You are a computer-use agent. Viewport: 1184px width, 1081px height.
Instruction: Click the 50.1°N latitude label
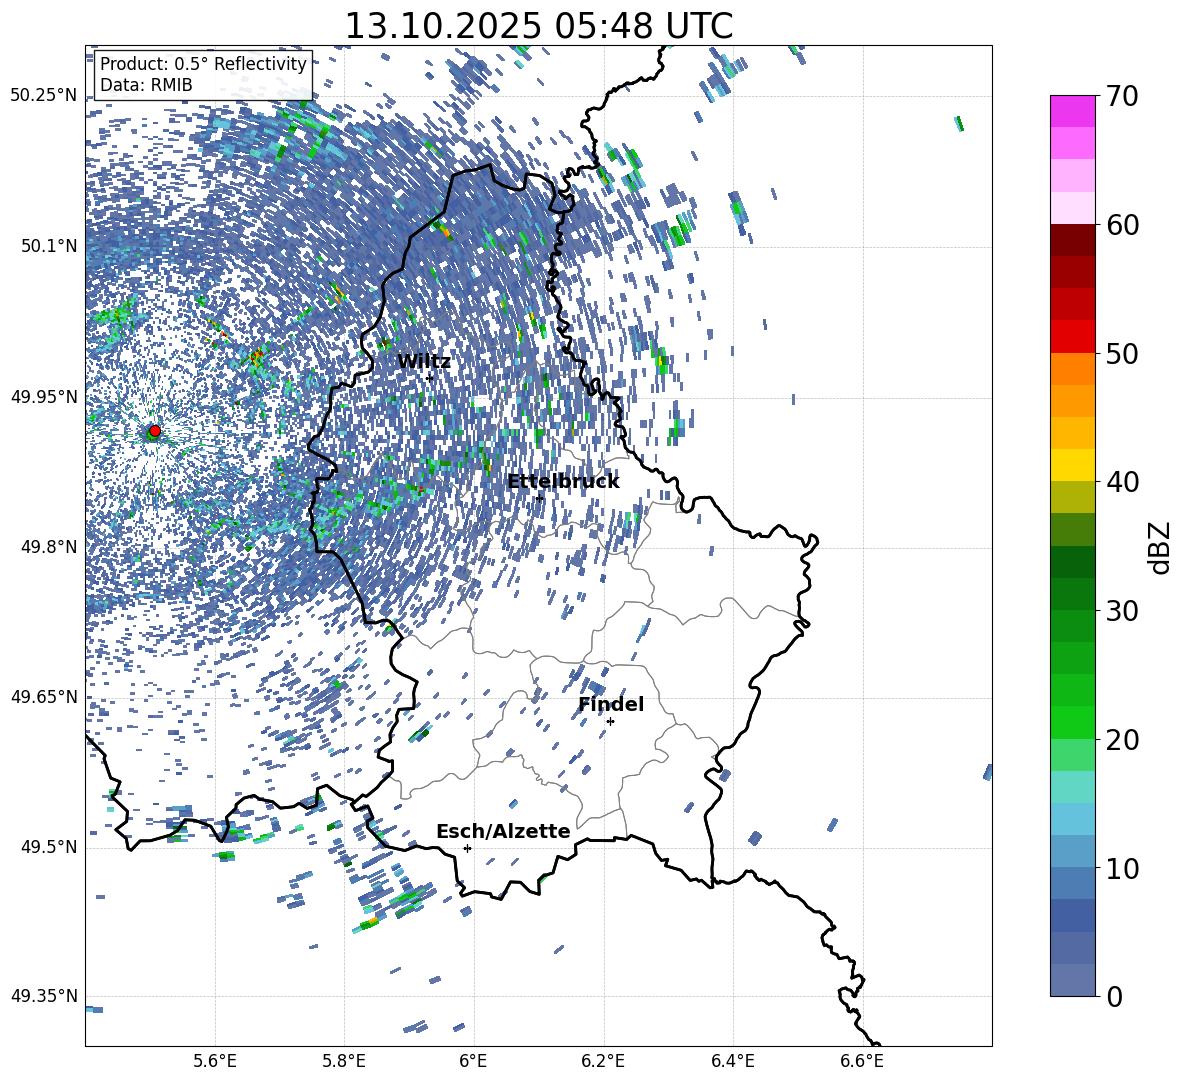point(49,246)
